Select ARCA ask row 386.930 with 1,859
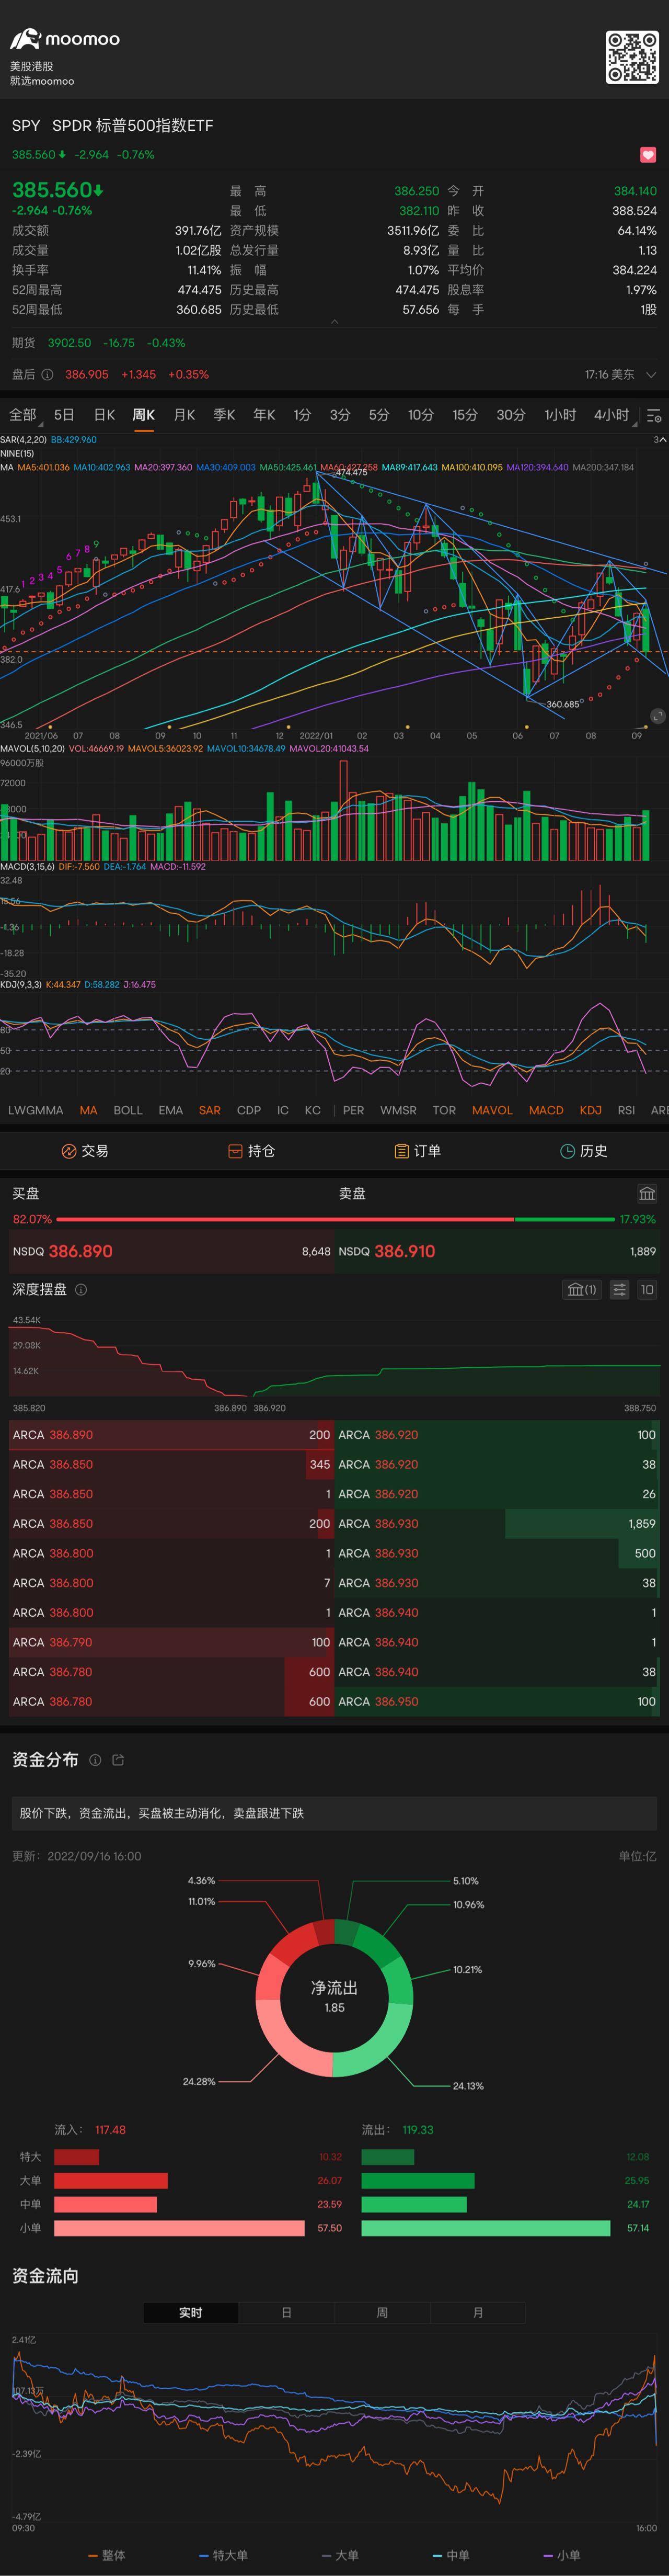 [497, 1524]
